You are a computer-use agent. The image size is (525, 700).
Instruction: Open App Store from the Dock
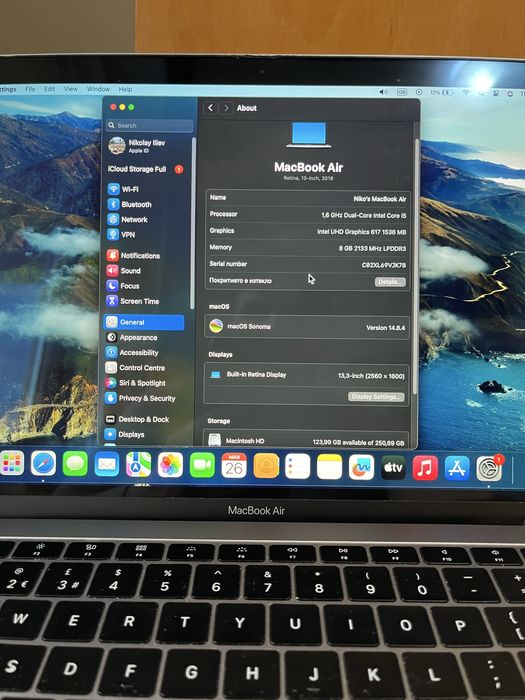tap(457, 468)
